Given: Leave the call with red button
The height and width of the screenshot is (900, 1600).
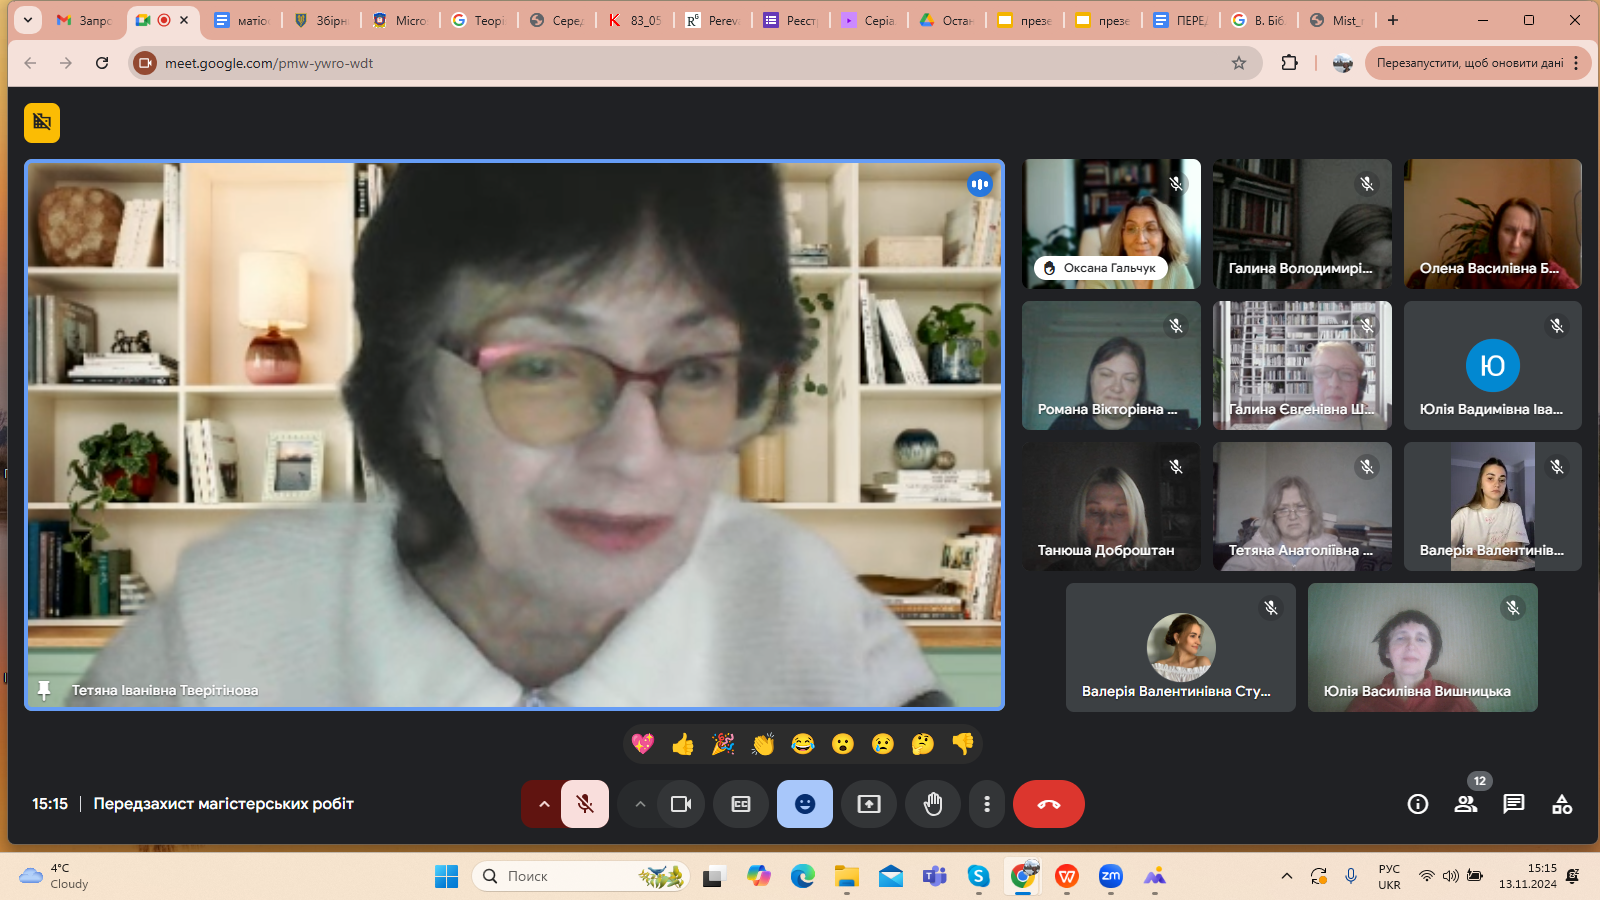Looking at the screenshot, I should tap(1048, 804).
